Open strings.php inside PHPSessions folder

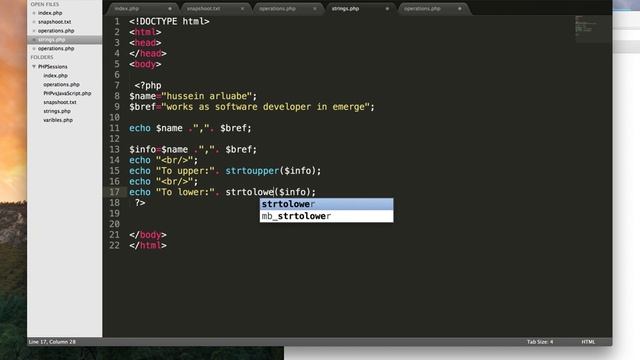click(x=57, y=111)
